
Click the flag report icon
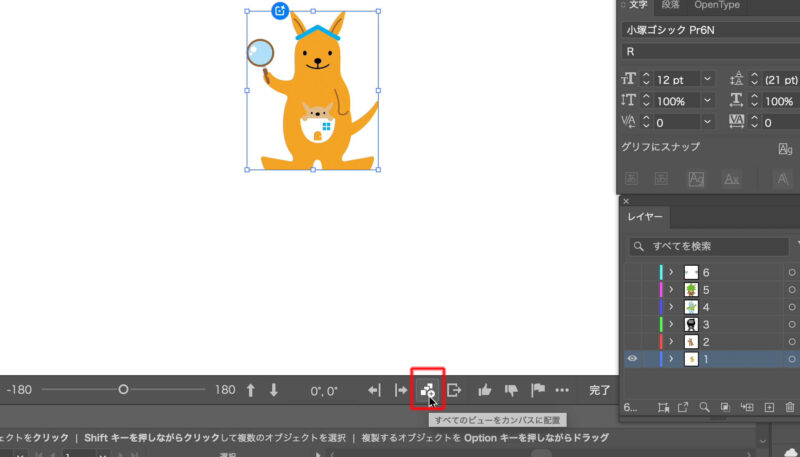[x=538, y=391]
